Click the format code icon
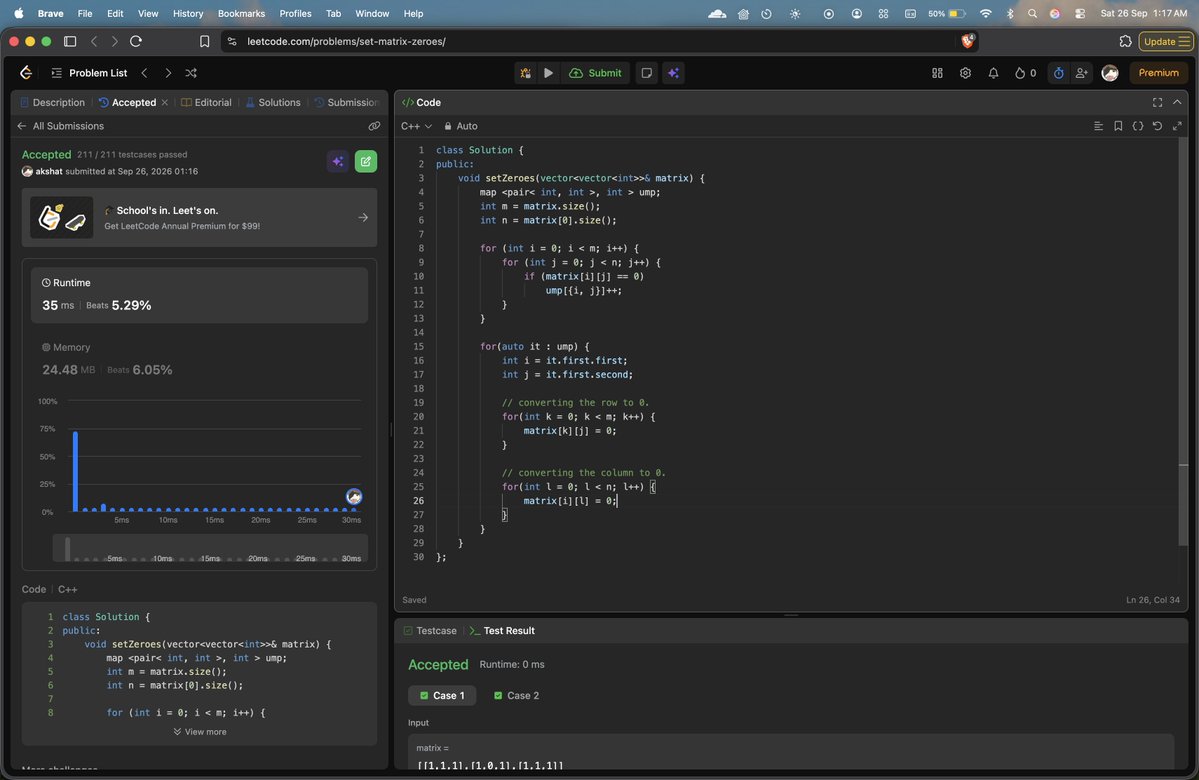Image resolution: width=1199 pixels, height=780 pixels. click(1098, 126)
